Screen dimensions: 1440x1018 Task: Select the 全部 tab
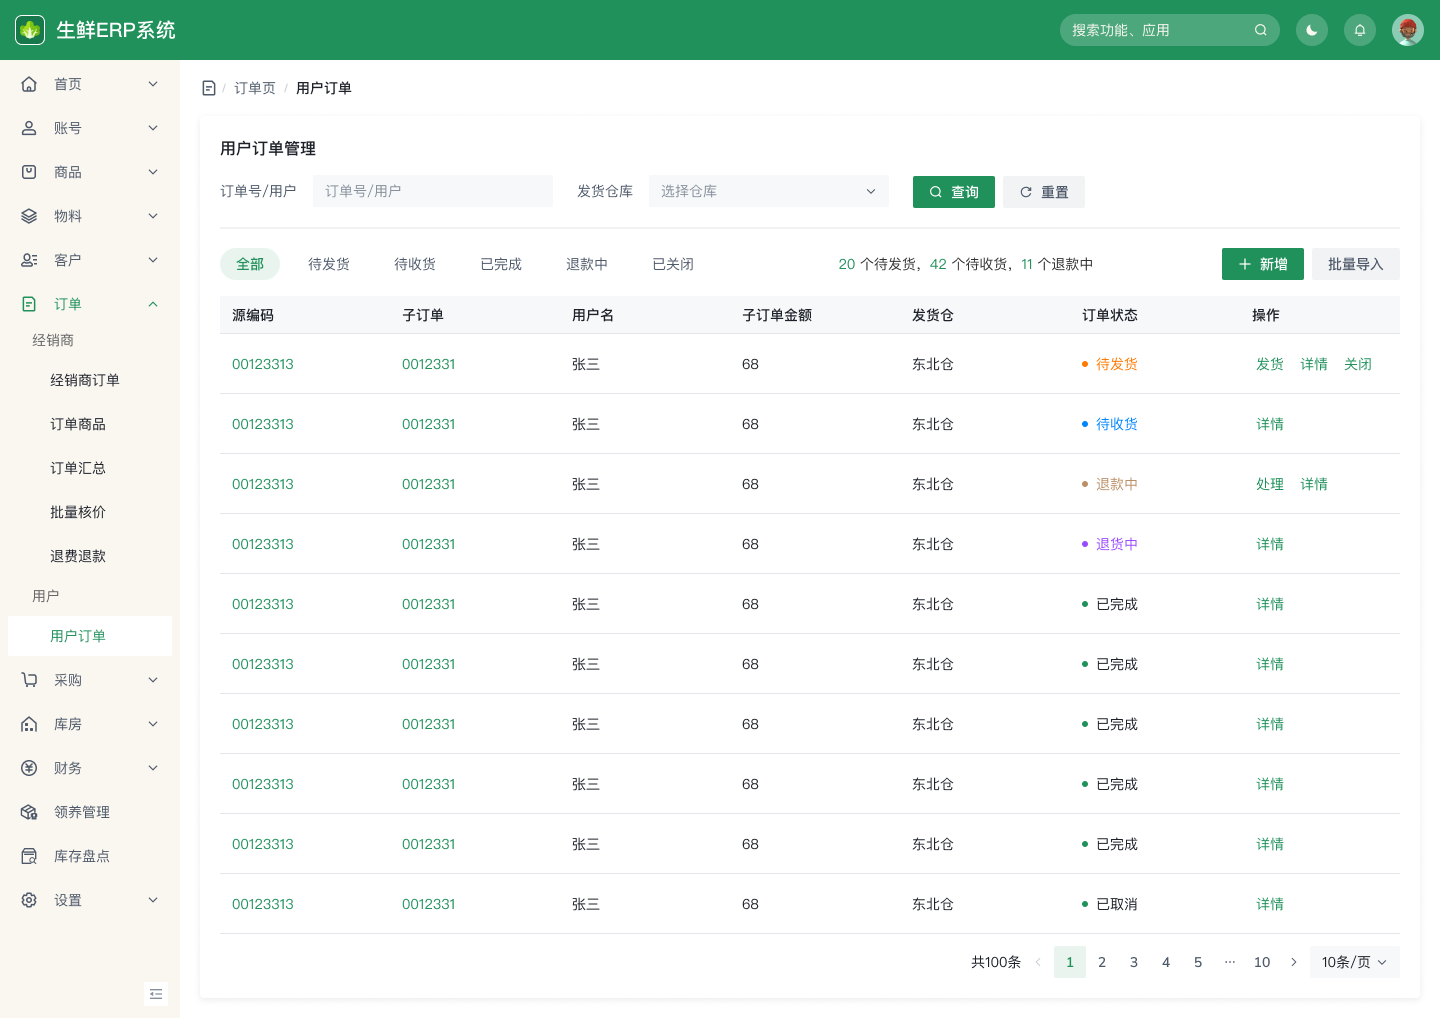250,264
